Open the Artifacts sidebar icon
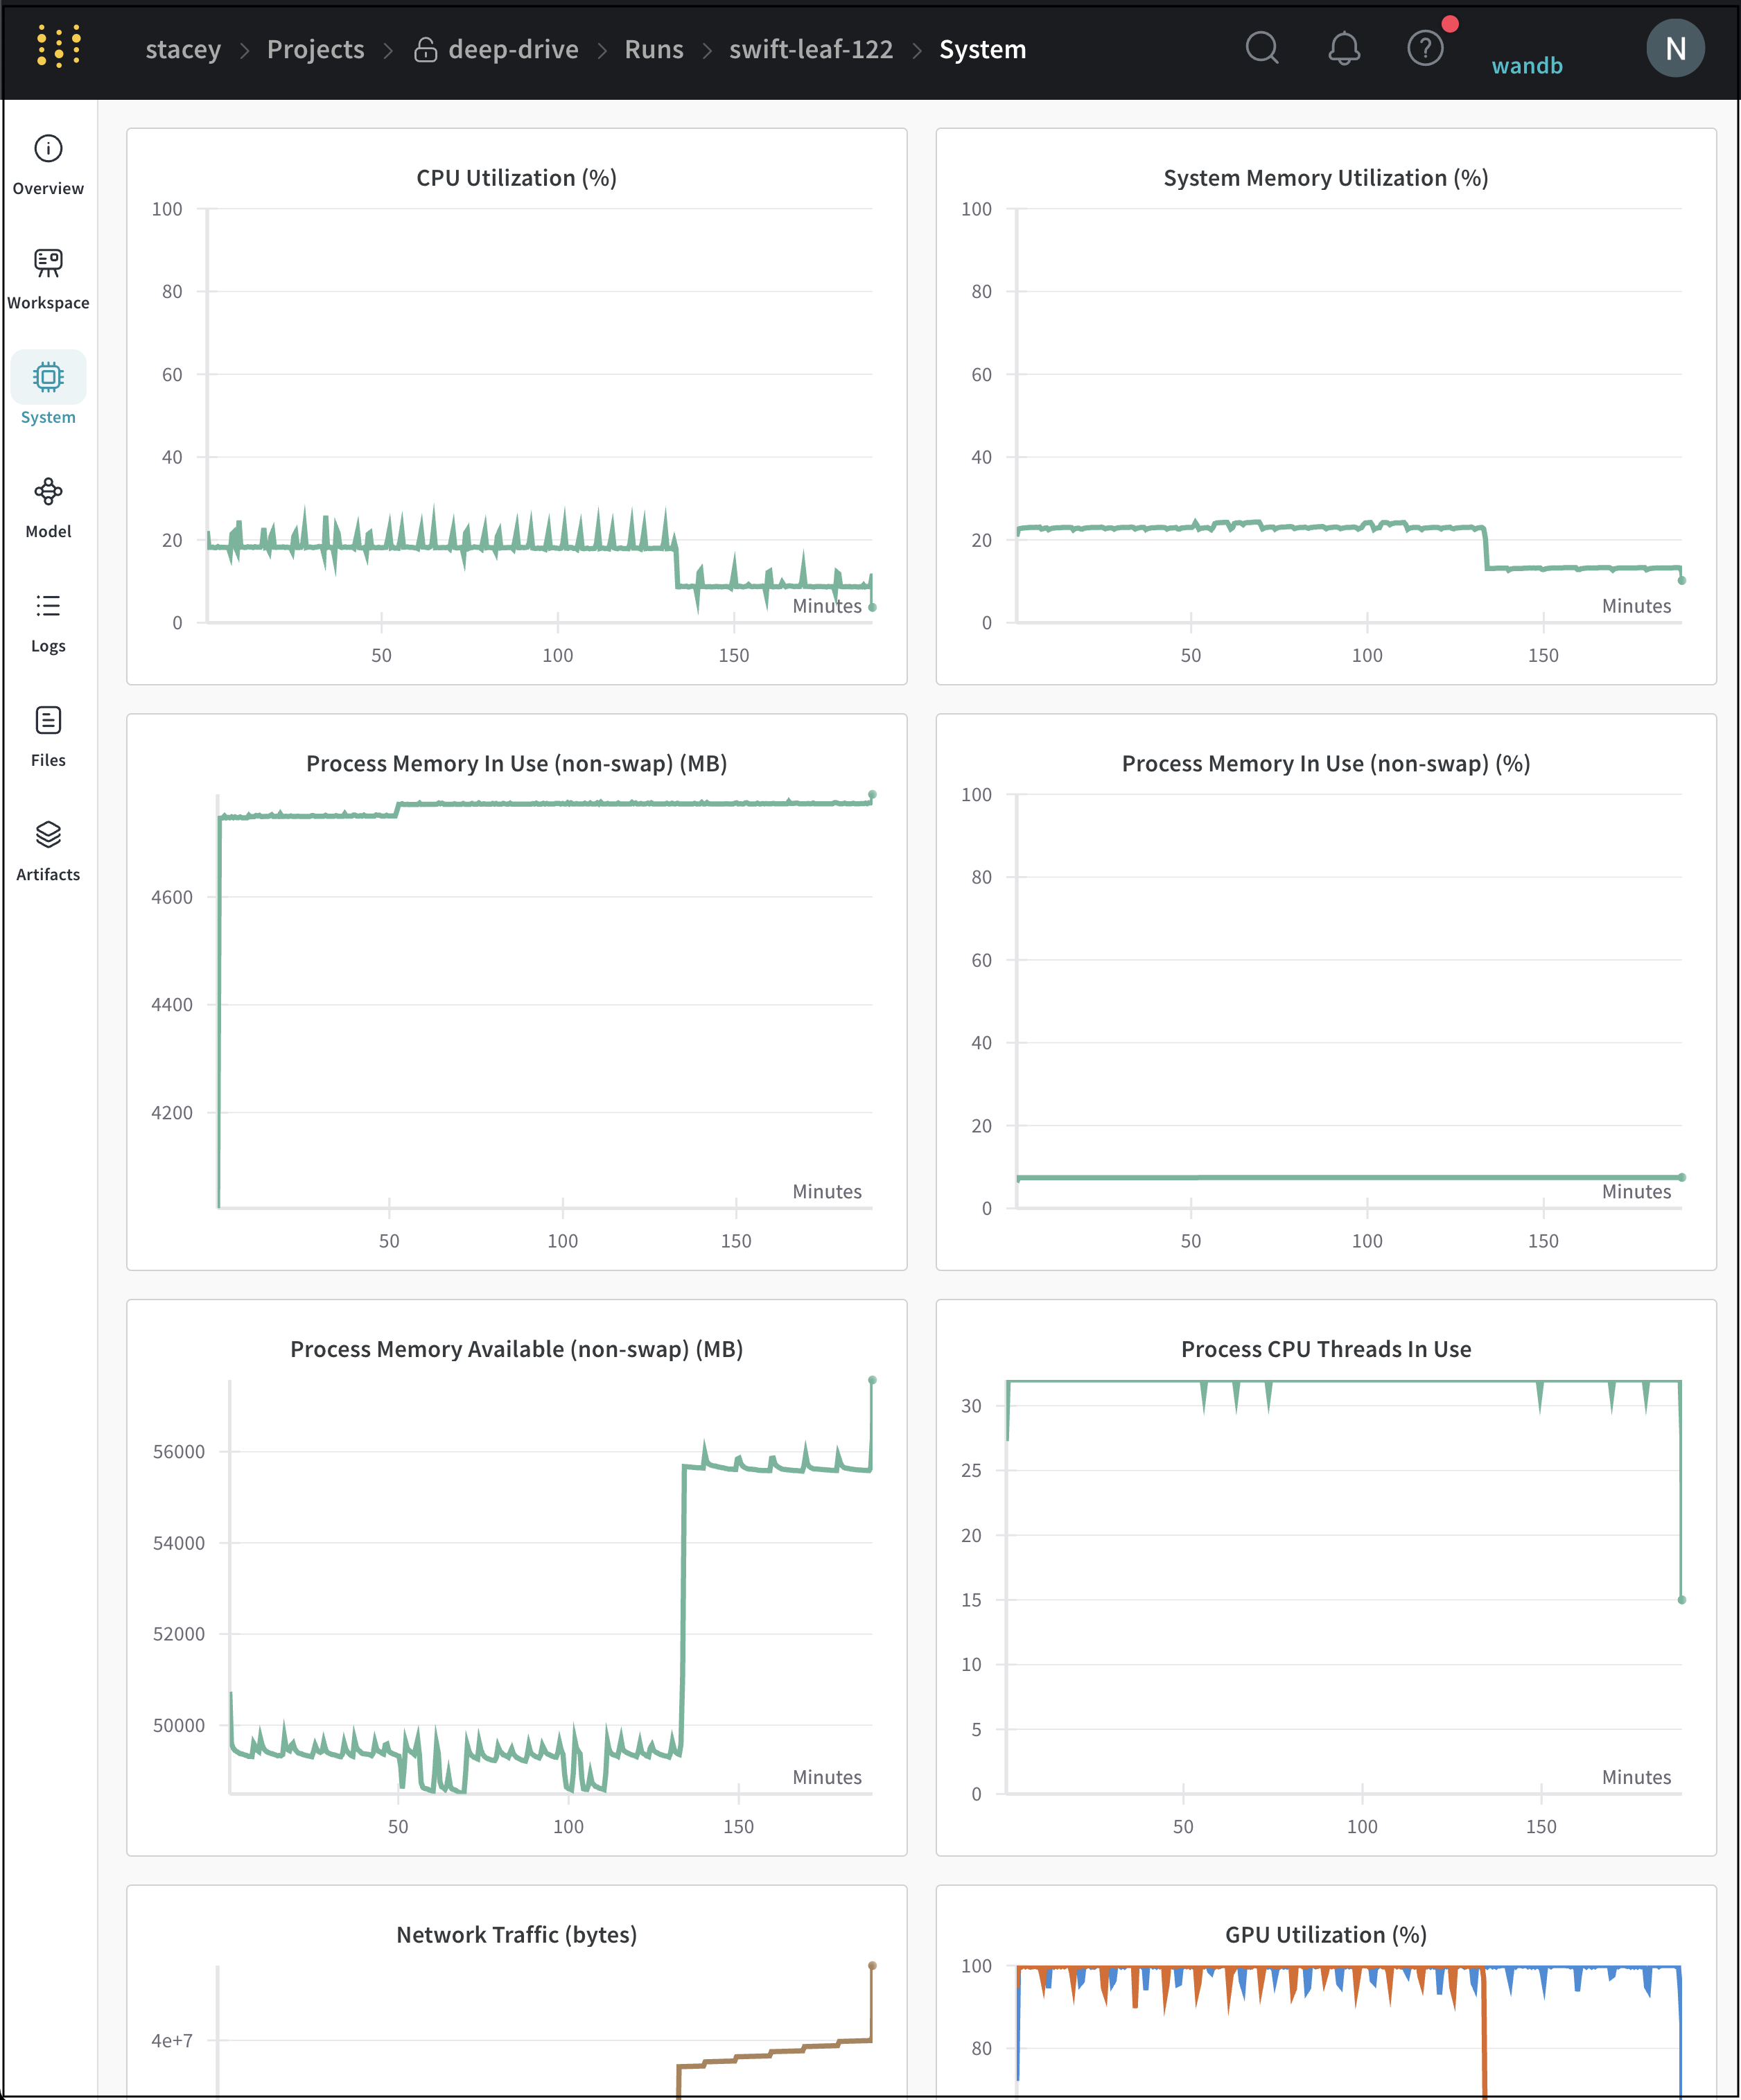This screenshot has height=2100, width=1741. (x=48, y=834)
